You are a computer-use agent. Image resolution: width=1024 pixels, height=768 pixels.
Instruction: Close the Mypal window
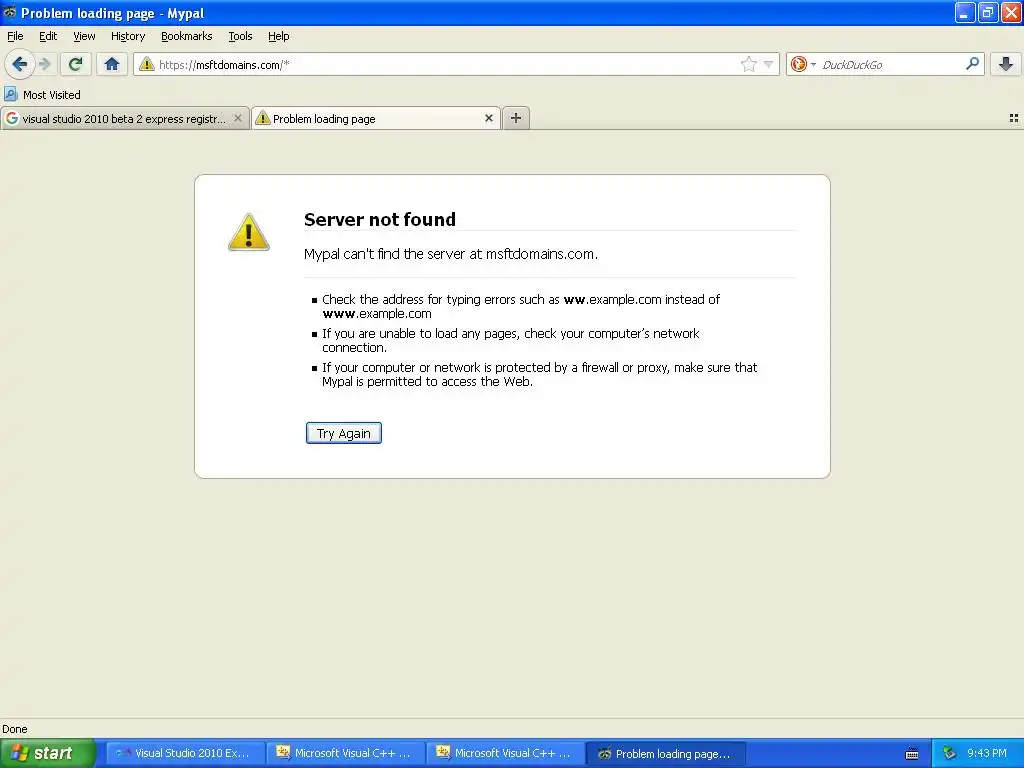[x=1011, y=12]
